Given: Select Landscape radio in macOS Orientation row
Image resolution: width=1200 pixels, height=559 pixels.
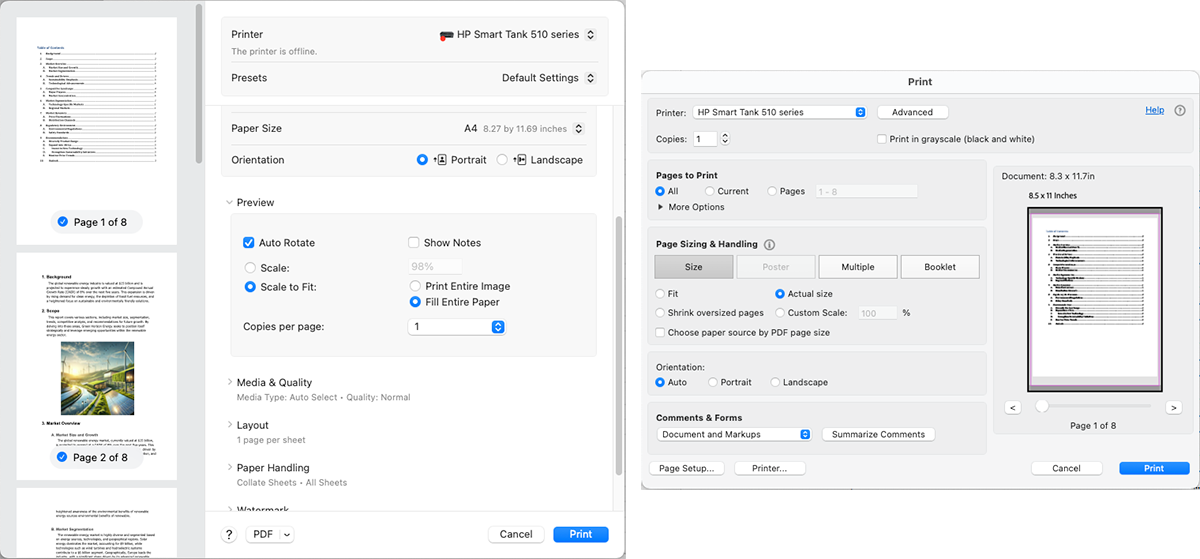Looking at the screenshot, I should click(x=502, y=160).
